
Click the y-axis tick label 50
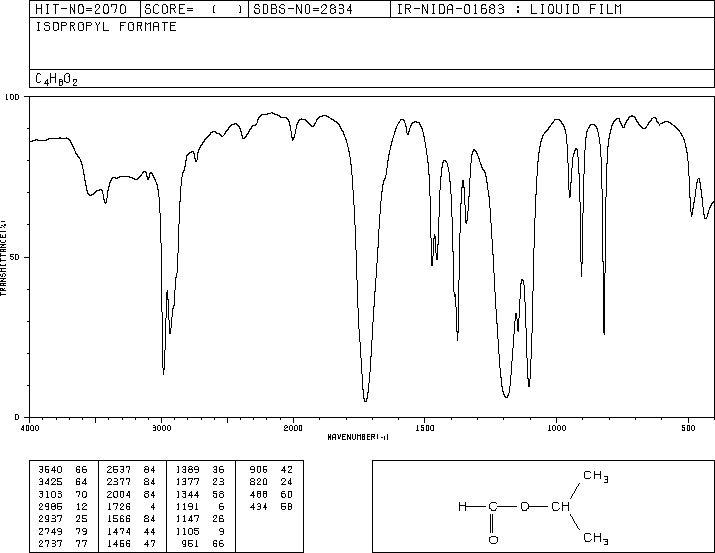15,257
